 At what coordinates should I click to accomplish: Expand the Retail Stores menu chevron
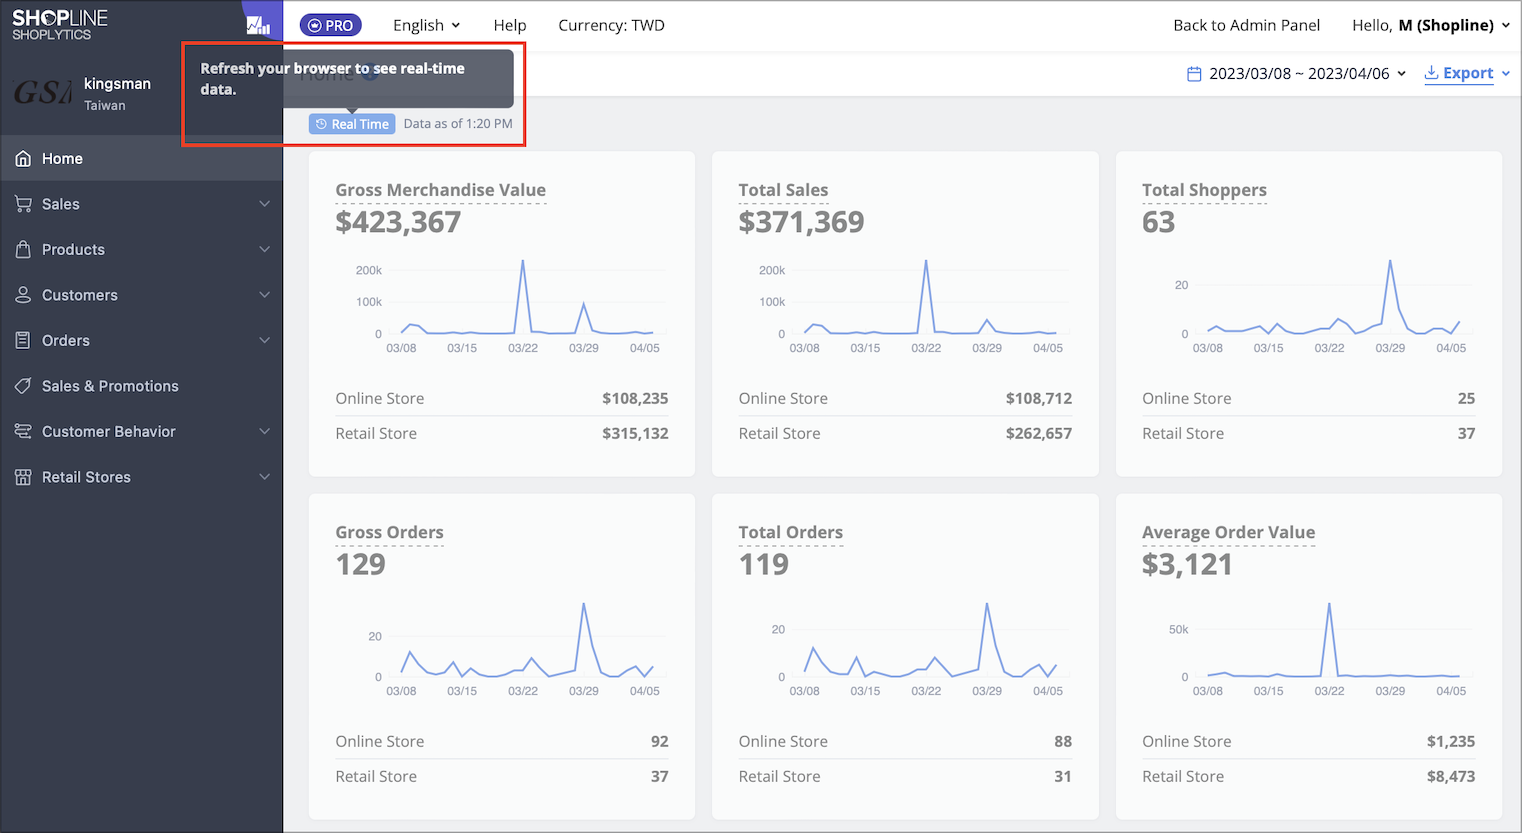coord(265,477)
